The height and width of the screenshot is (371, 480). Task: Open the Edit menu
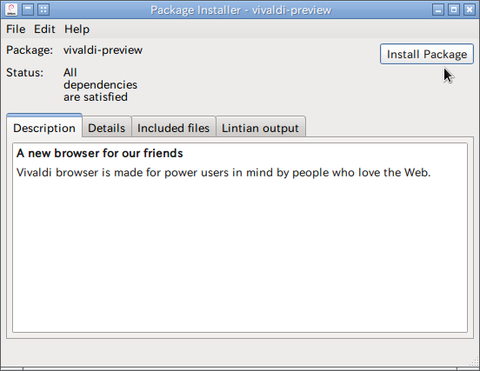pyautogui.click(x=44, y=29)
